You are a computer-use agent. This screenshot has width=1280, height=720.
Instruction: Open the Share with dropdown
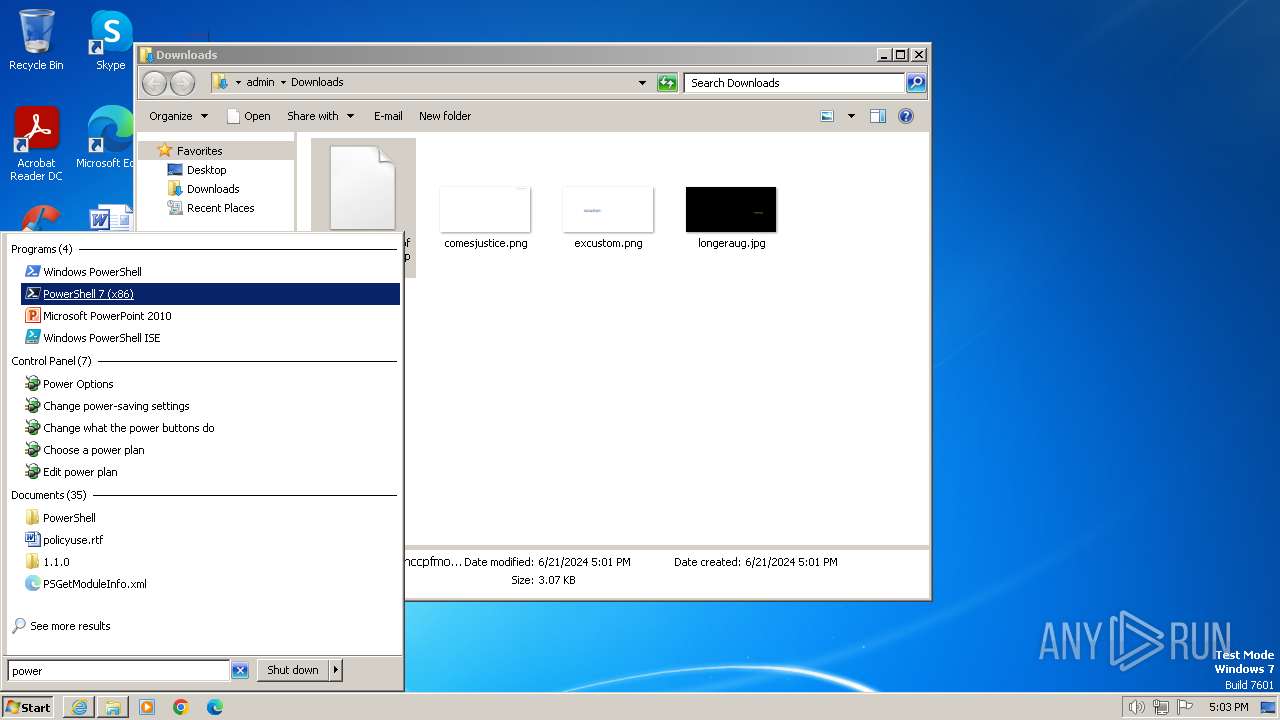click(319, 116)
